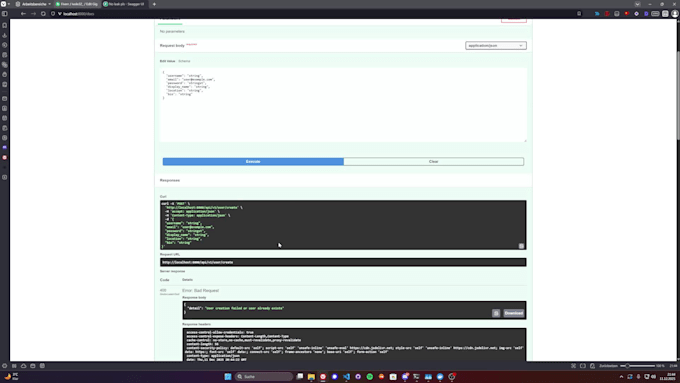Open the user profile avatar
Viewport: 680px width, 383px height.
[675, 14]
